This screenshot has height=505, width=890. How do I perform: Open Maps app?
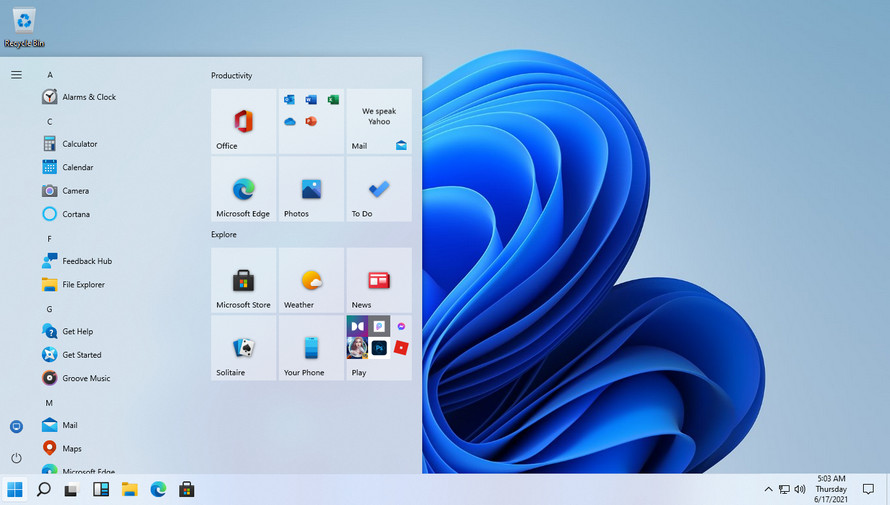(x=61, y=448)
